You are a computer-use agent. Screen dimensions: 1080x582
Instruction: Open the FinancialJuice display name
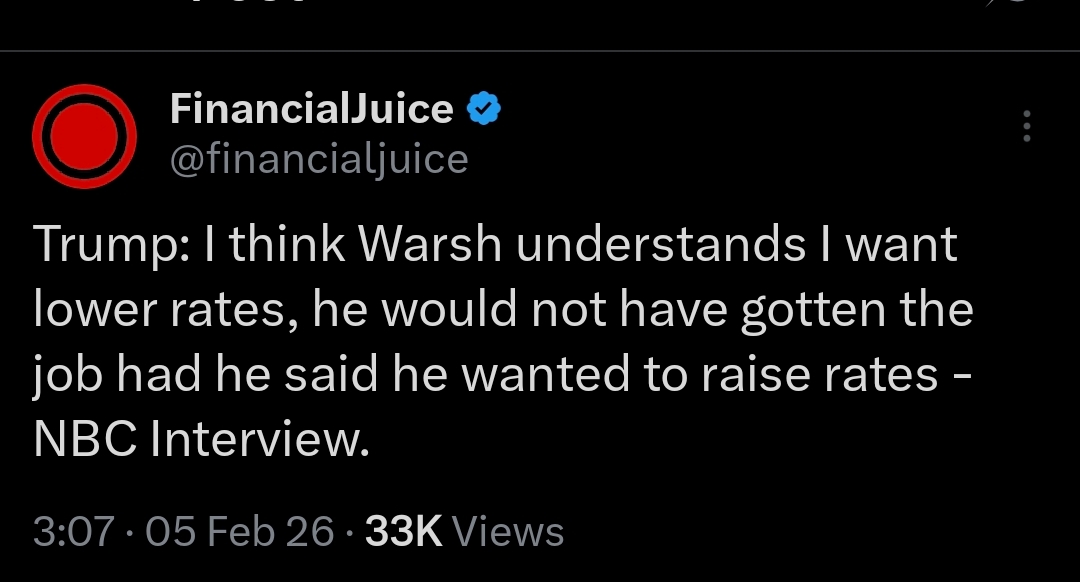(311, 108)
